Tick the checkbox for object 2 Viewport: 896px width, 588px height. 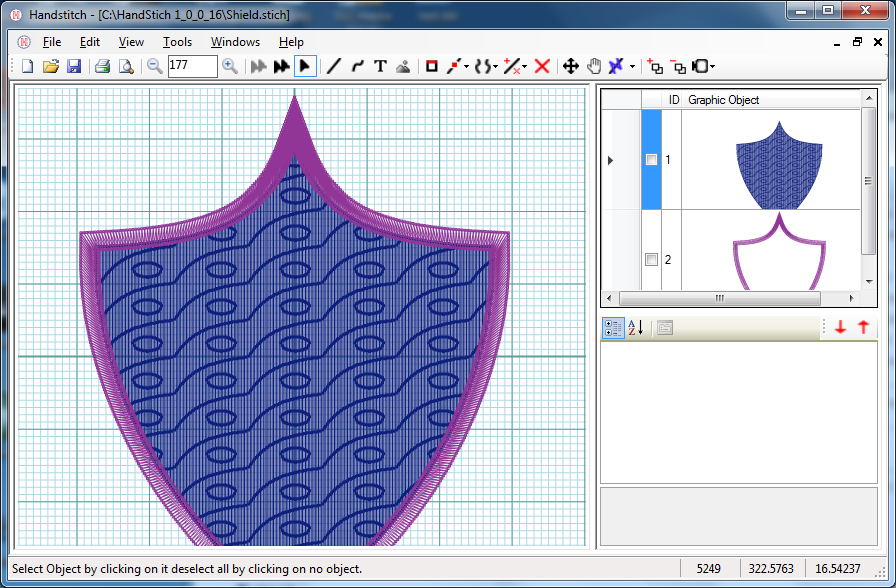click(651, 260)
